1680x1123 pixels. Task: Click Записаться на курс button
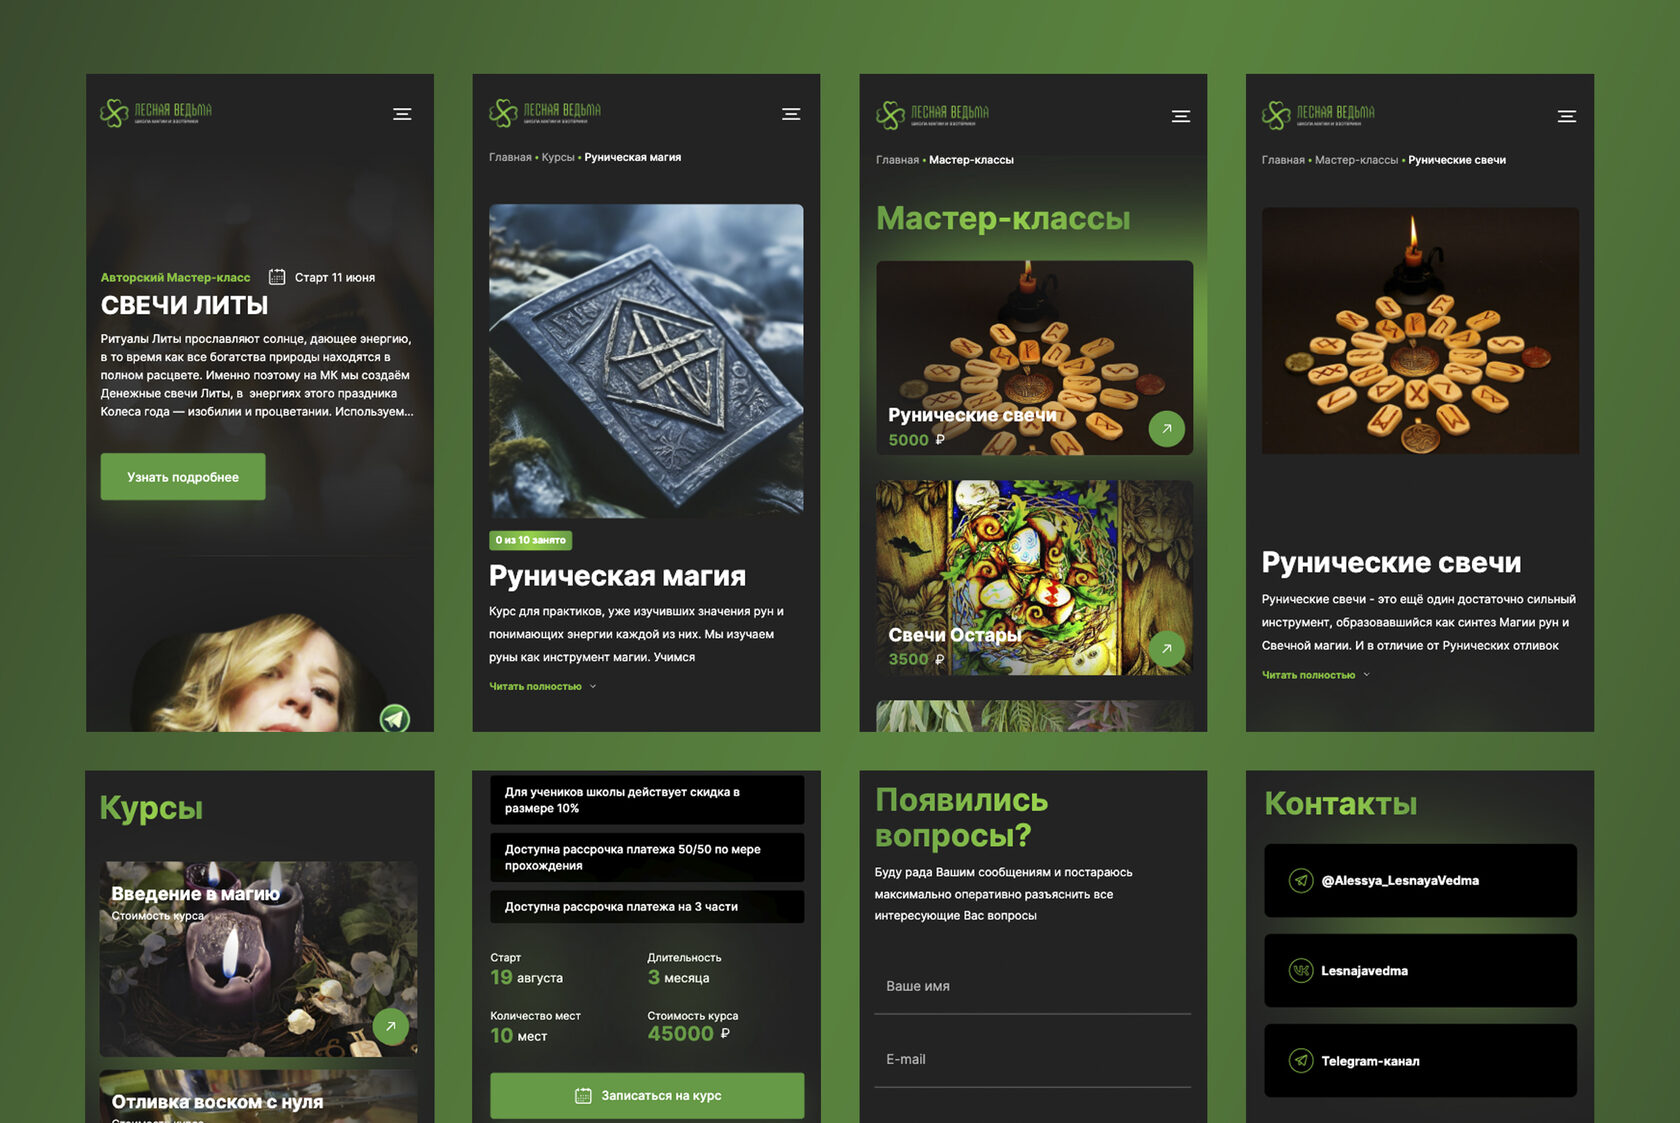coord(647,1096)
